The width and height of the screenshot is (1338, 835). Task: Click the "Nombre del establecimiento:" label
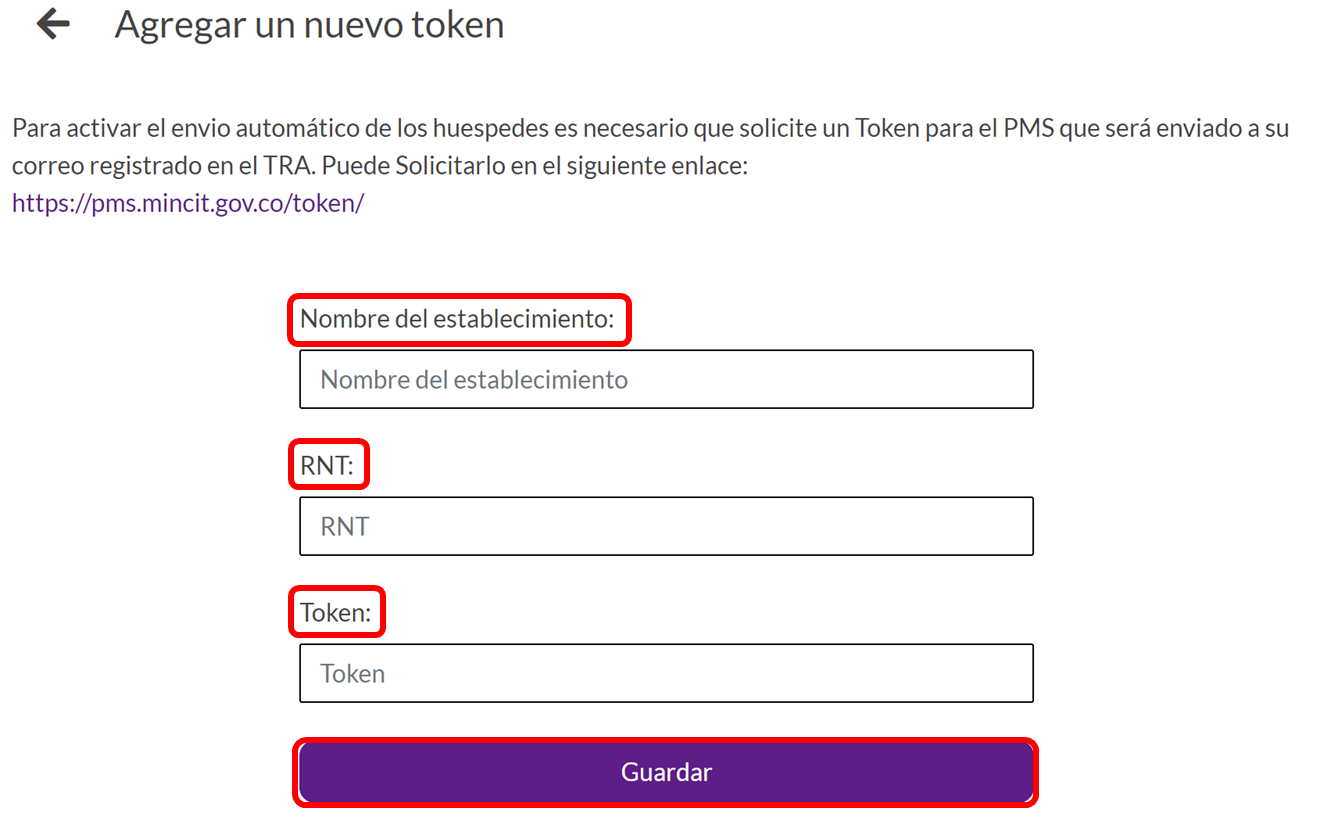(x=459, y=319)
